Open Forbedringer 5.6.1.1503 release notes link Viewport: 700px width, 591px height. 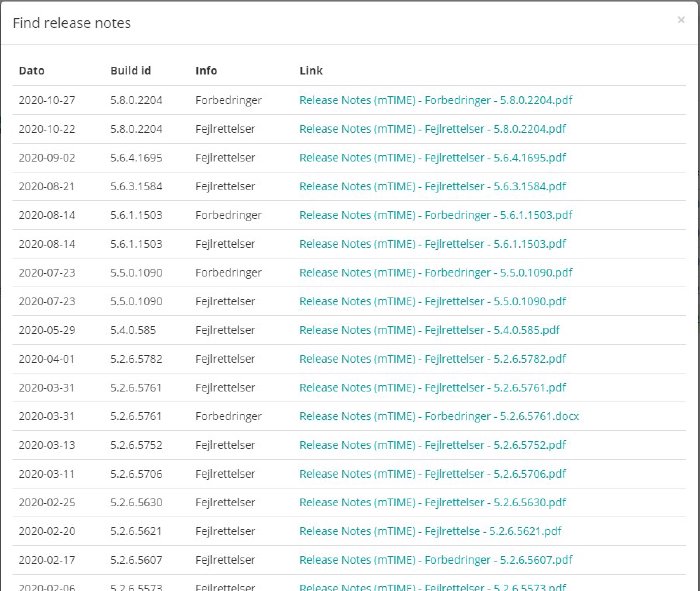[x=435, y=215]
